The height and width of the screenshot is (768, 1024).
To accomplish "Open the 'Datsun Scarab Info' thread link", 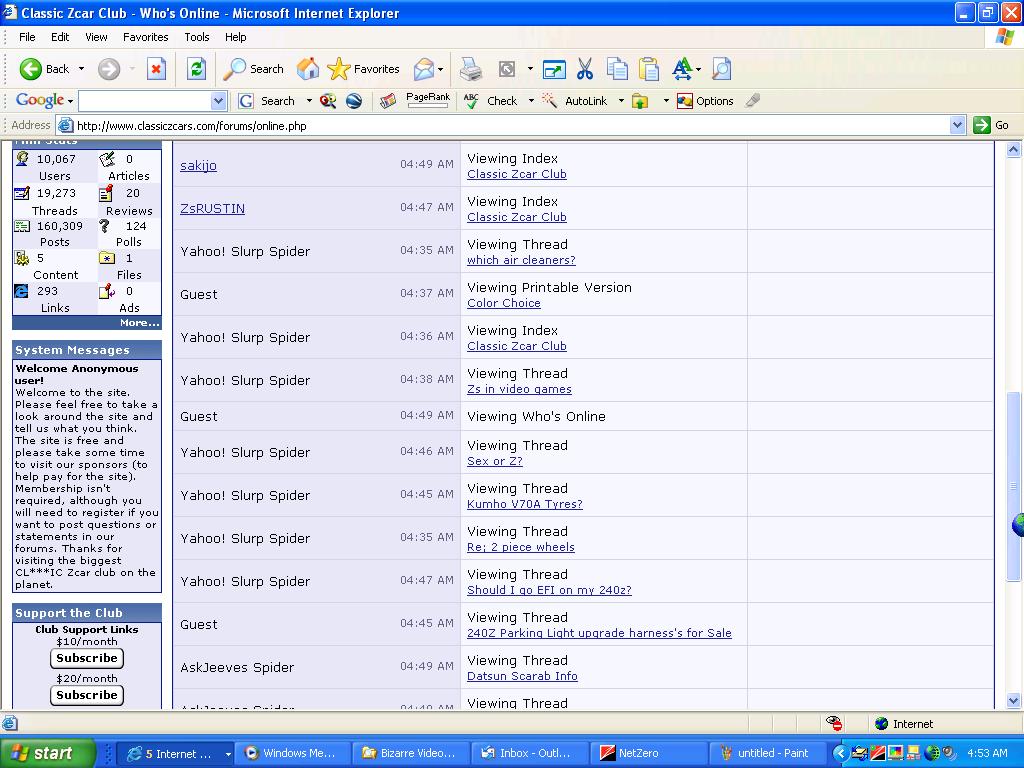I will coord(522,676).
